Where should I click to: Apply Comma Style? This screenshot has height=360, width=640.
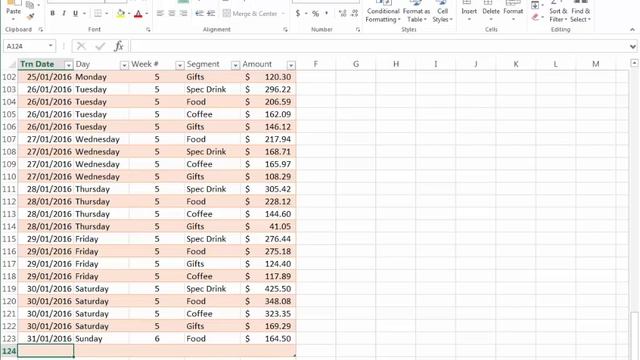(x=327, y=13)
